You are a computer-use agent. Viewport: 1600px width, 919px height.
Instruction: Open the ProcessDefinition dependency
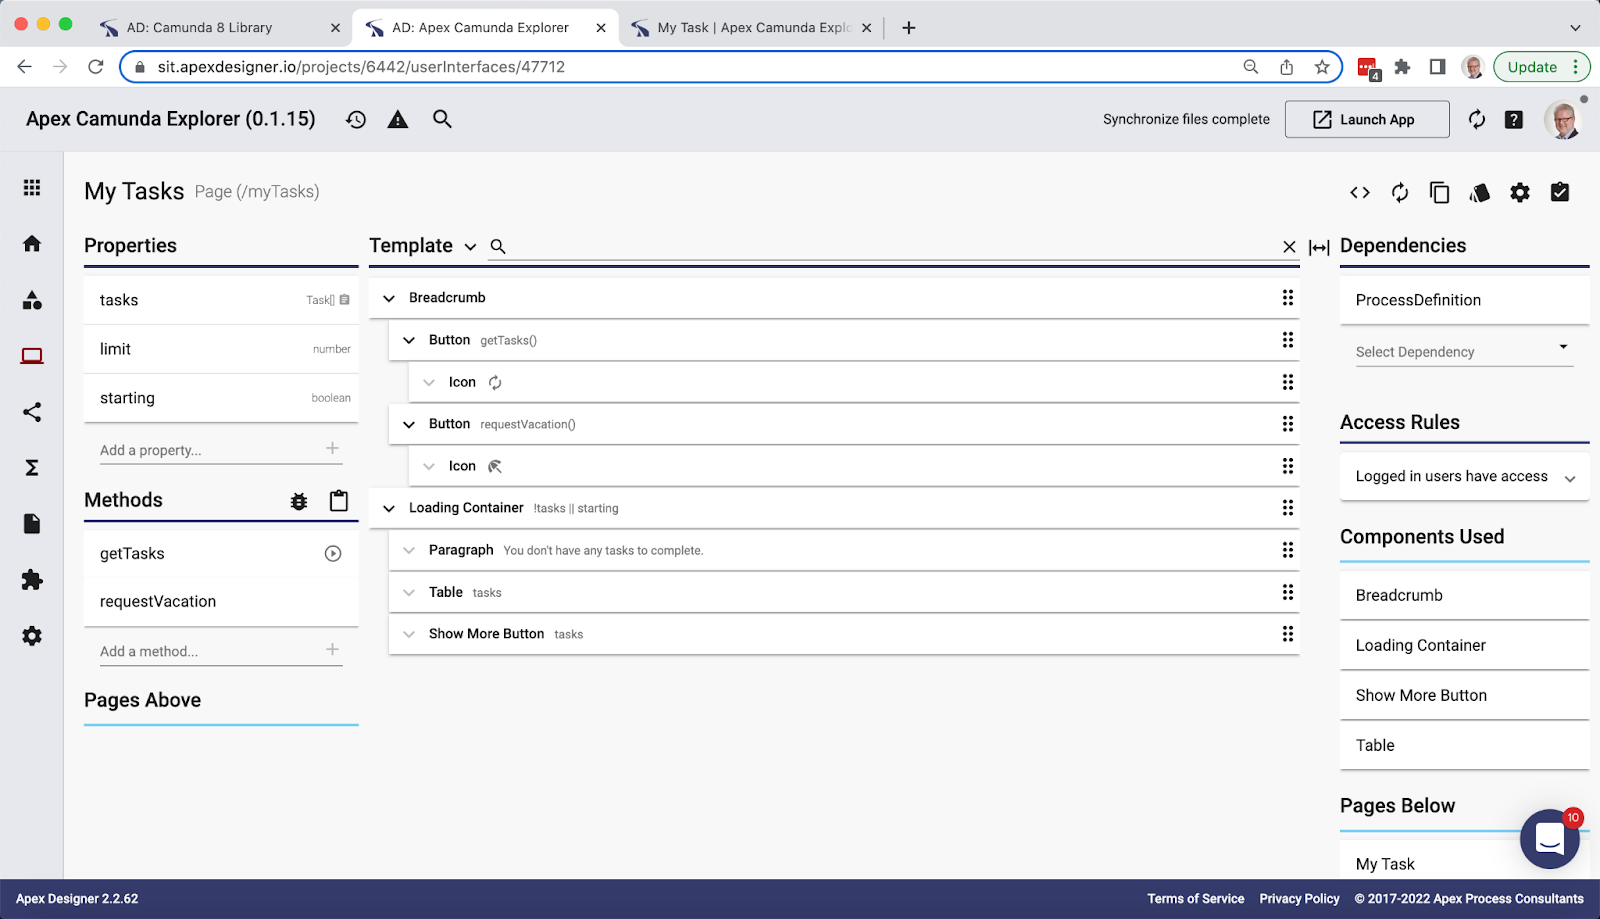(1464, 300)
